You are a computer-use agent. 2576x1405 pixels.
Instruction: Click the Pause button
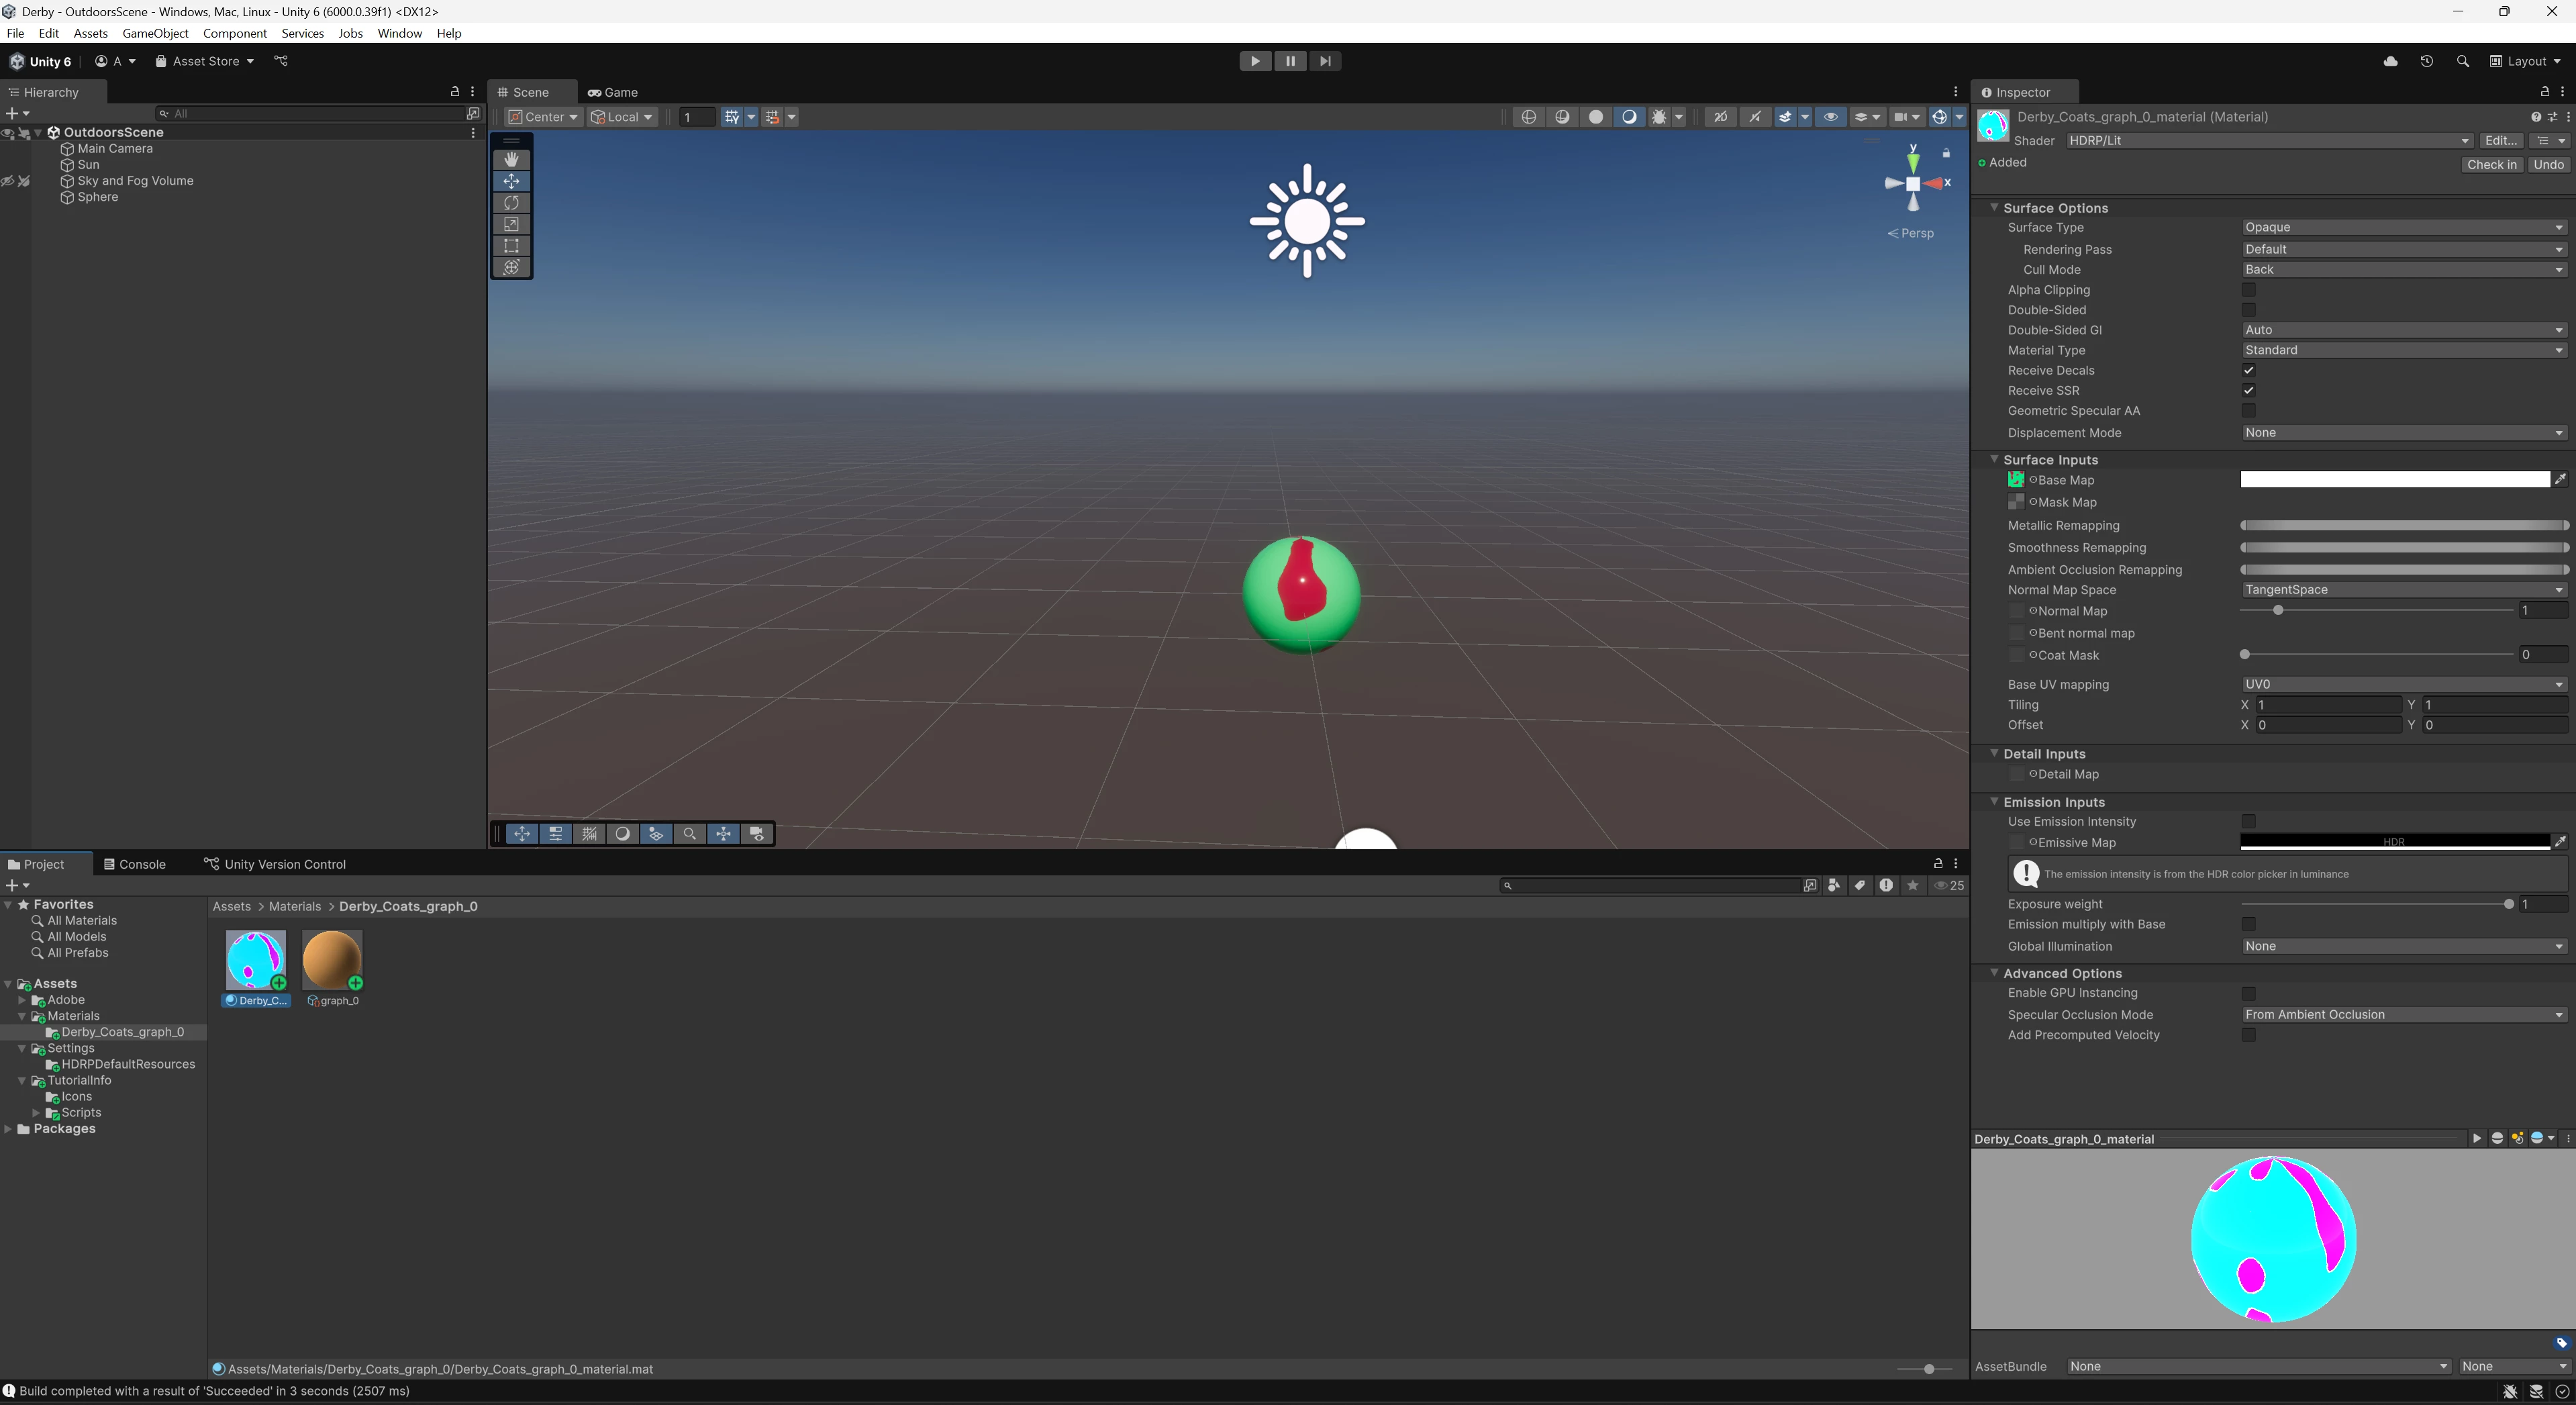1290,61
